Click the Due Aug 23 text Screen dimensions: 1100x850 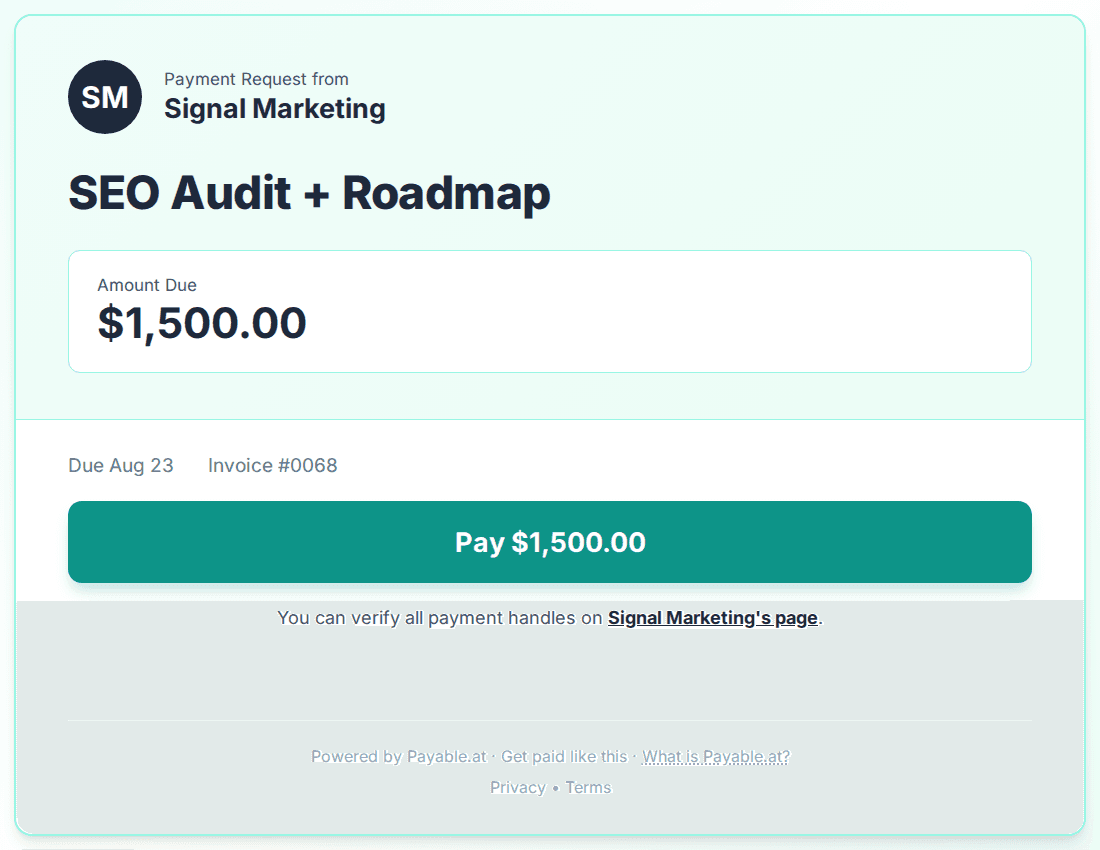(x=121, y=466)
